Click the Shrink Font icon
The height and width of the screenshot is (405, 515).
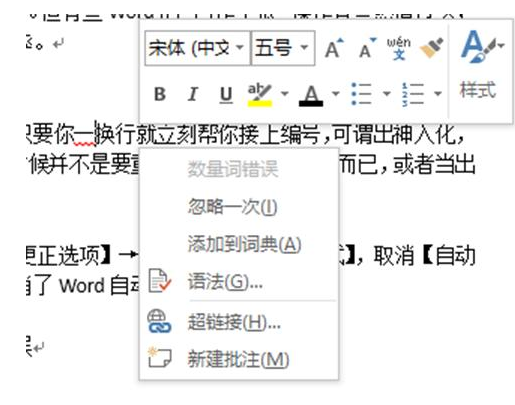368,48
